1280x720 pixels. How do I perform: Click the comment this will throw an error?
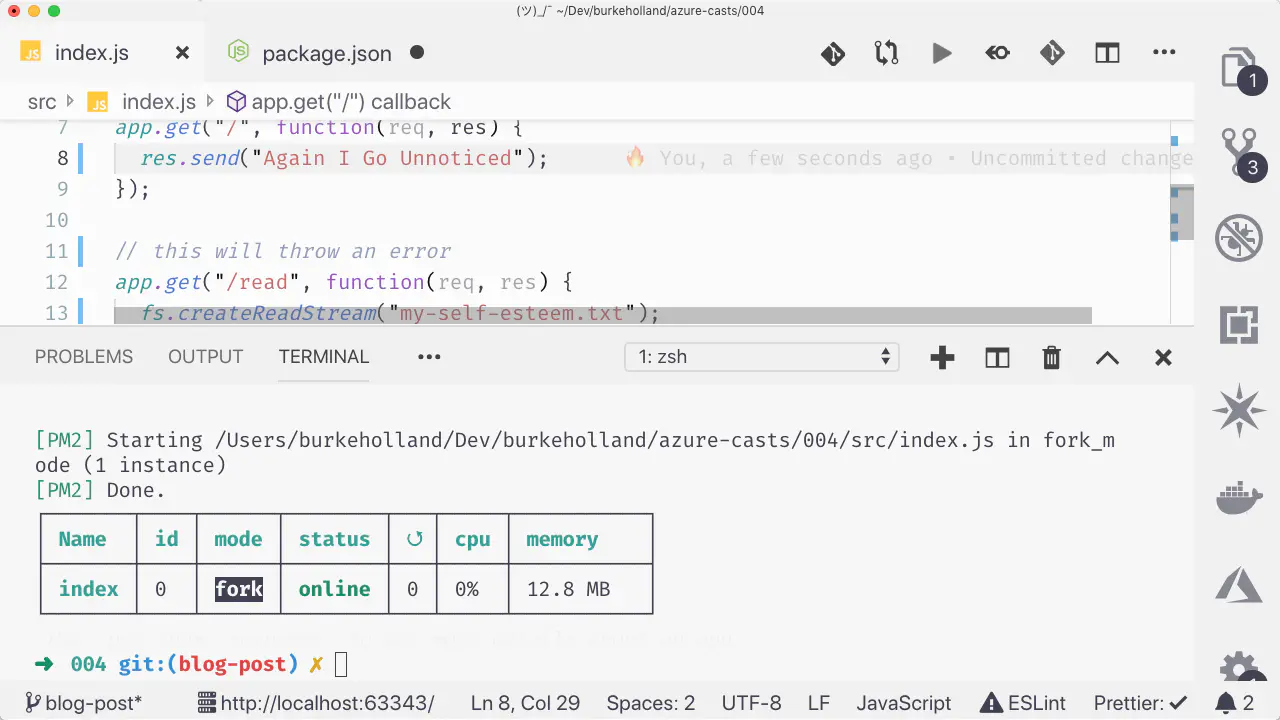click(x=283, y=251)
